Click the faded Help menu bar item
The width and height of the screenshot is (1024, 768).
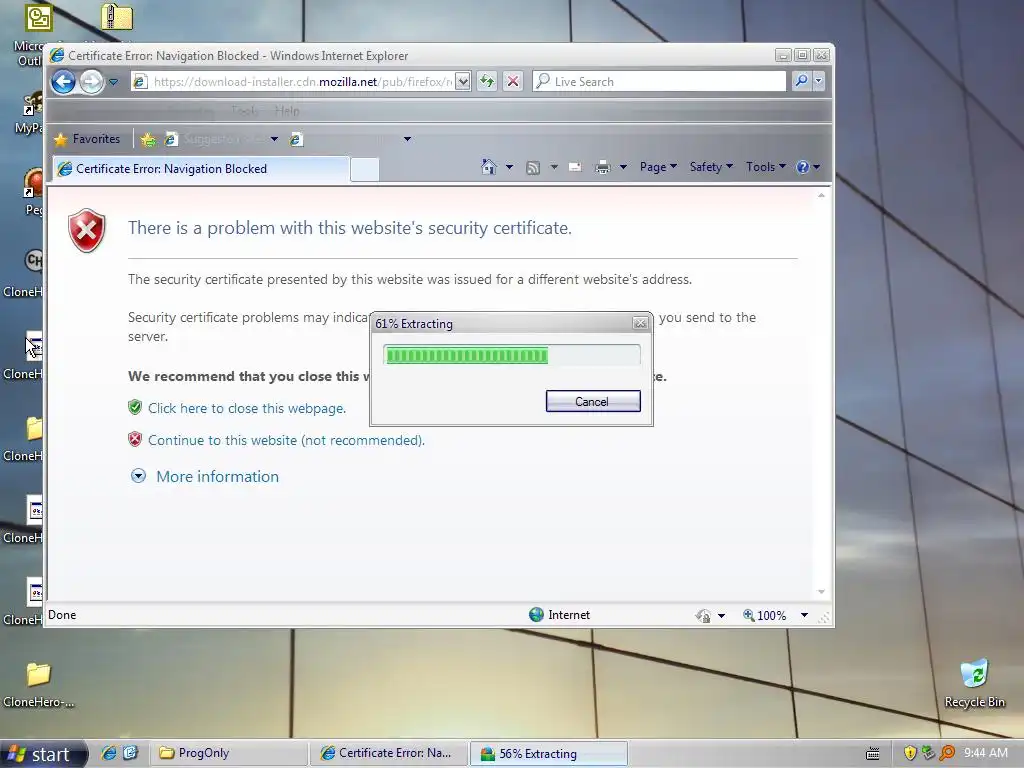287,111
